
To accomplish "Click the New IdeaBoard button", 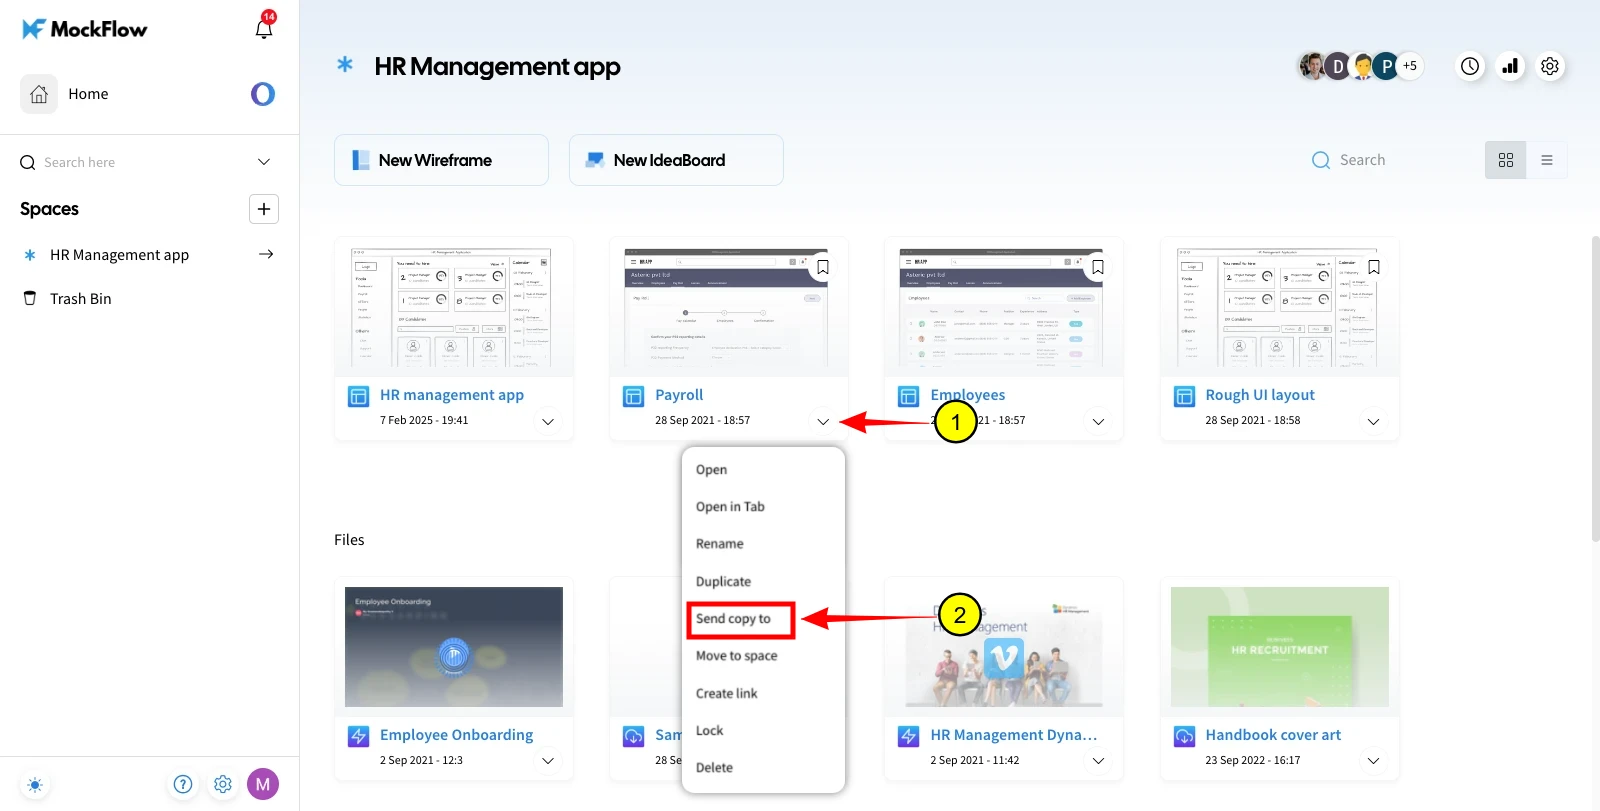I will coord(676,160).
